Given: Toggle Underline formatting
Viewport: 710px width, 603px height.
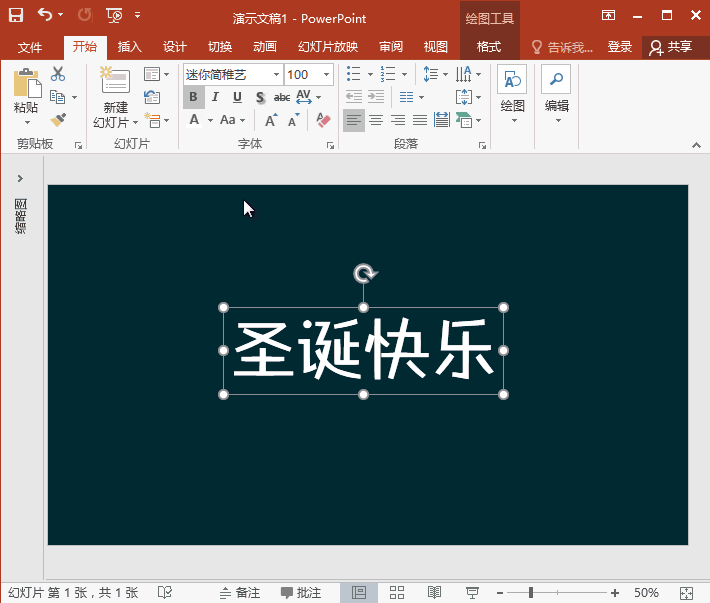Looking at the screenshot, I should coord(237,97).
